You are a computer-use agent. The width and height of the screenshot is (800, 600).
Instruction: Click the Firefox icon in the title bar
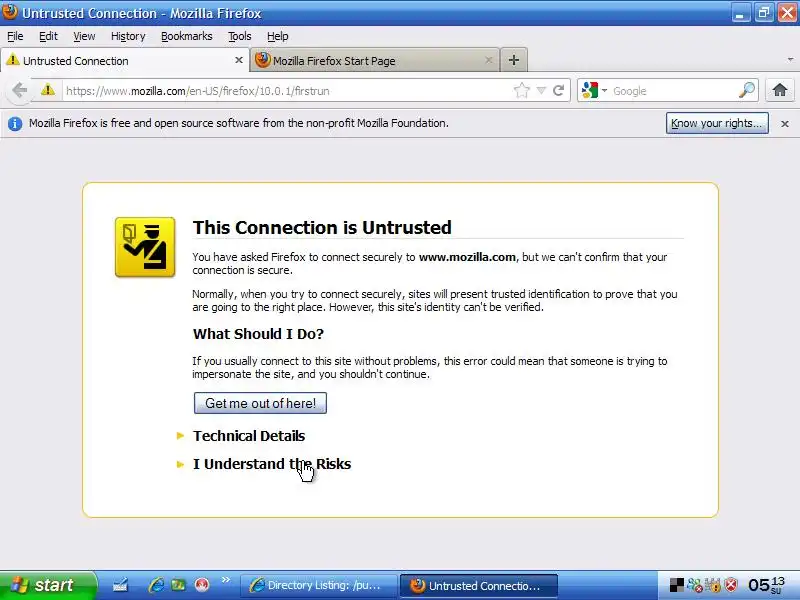[9, 12]
